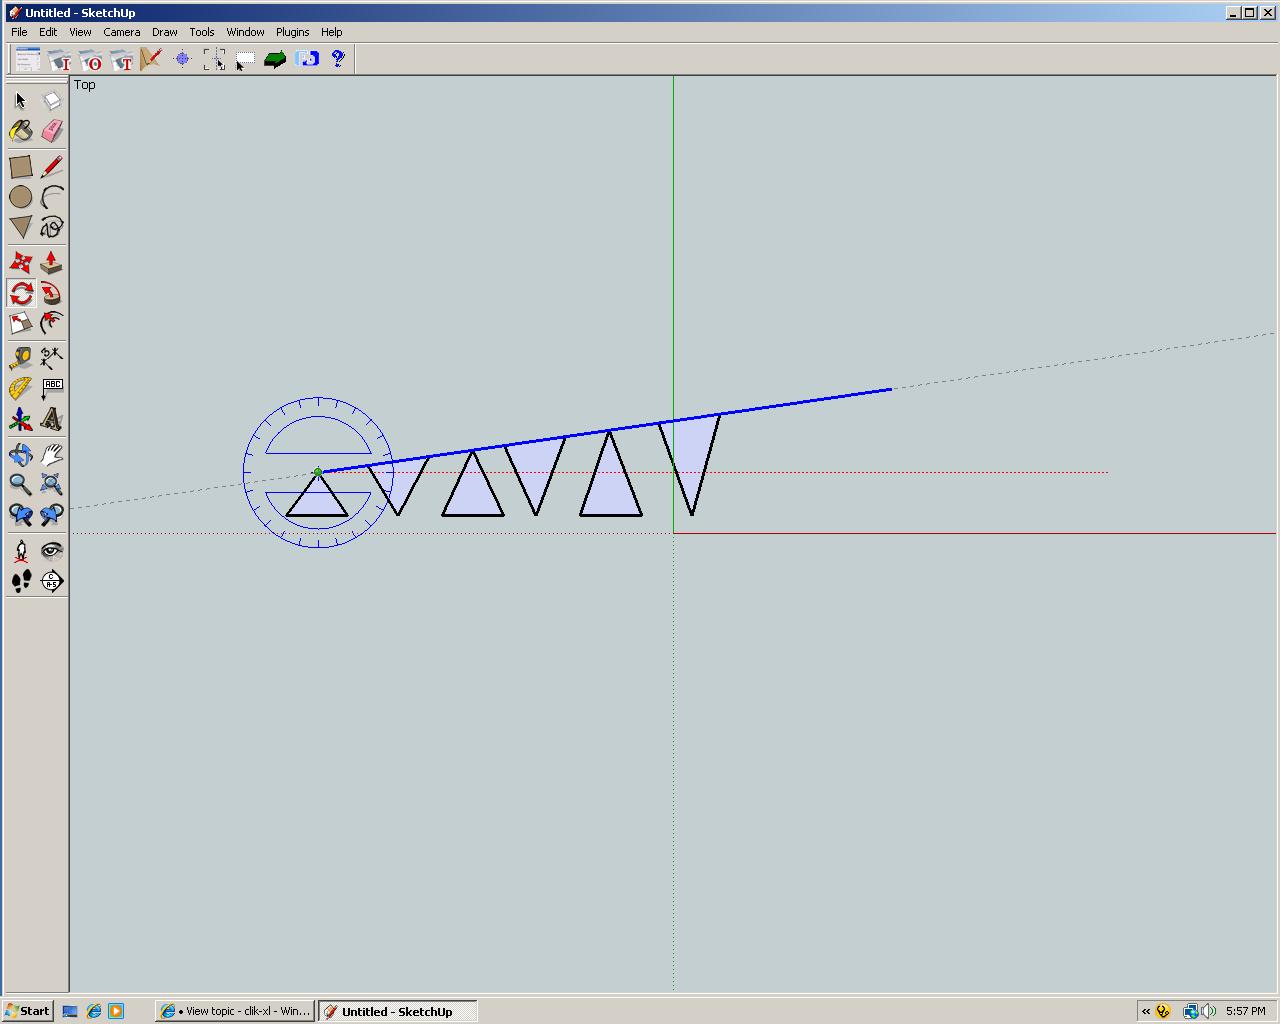Select the Rectangle drawing tool
Image resolution: width=1280 pixels, height=1024 pixels.
tap(21, 166)
